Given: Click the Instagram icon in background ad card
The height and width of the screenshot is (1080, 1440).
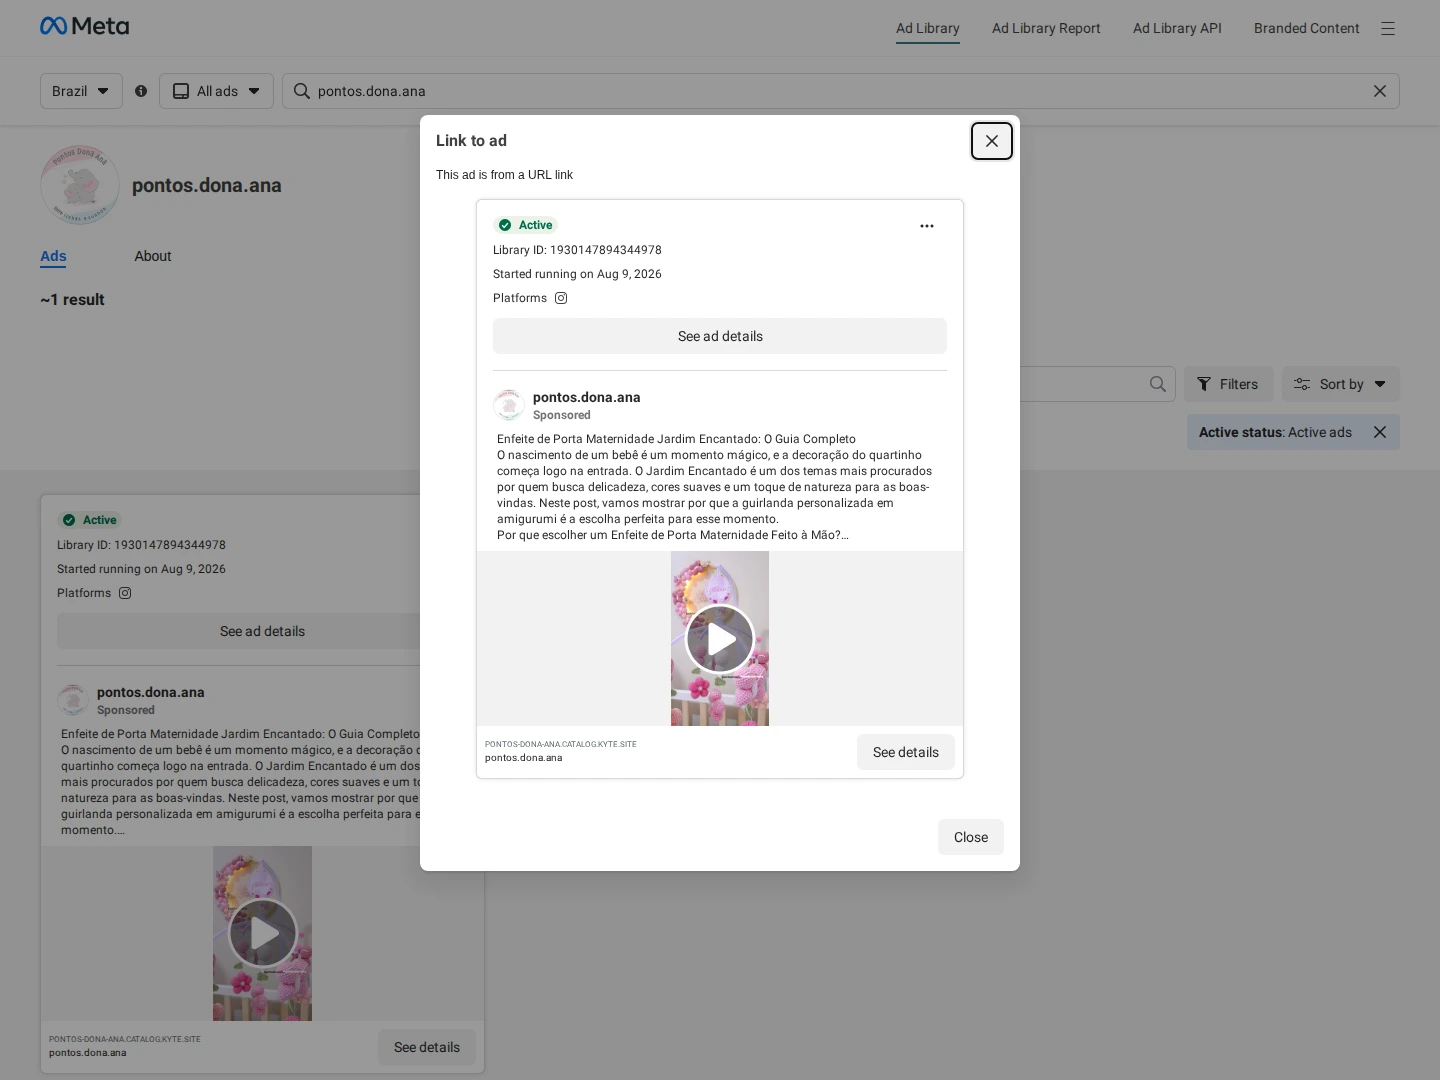Looking at the screenshot, I should coord(125,593).
